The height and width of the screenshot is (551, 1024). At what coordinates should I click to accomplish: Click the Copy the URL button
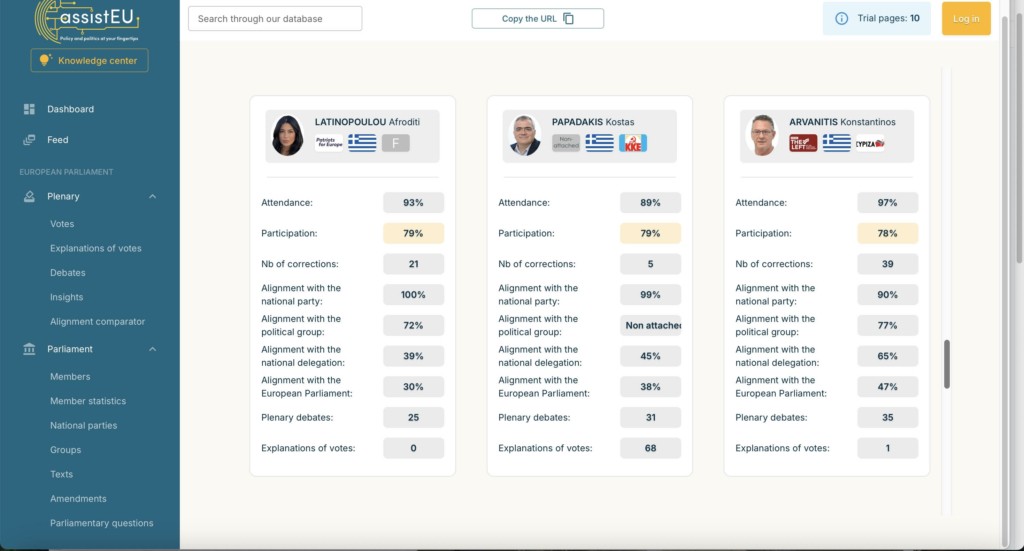(x=537, y=19)
